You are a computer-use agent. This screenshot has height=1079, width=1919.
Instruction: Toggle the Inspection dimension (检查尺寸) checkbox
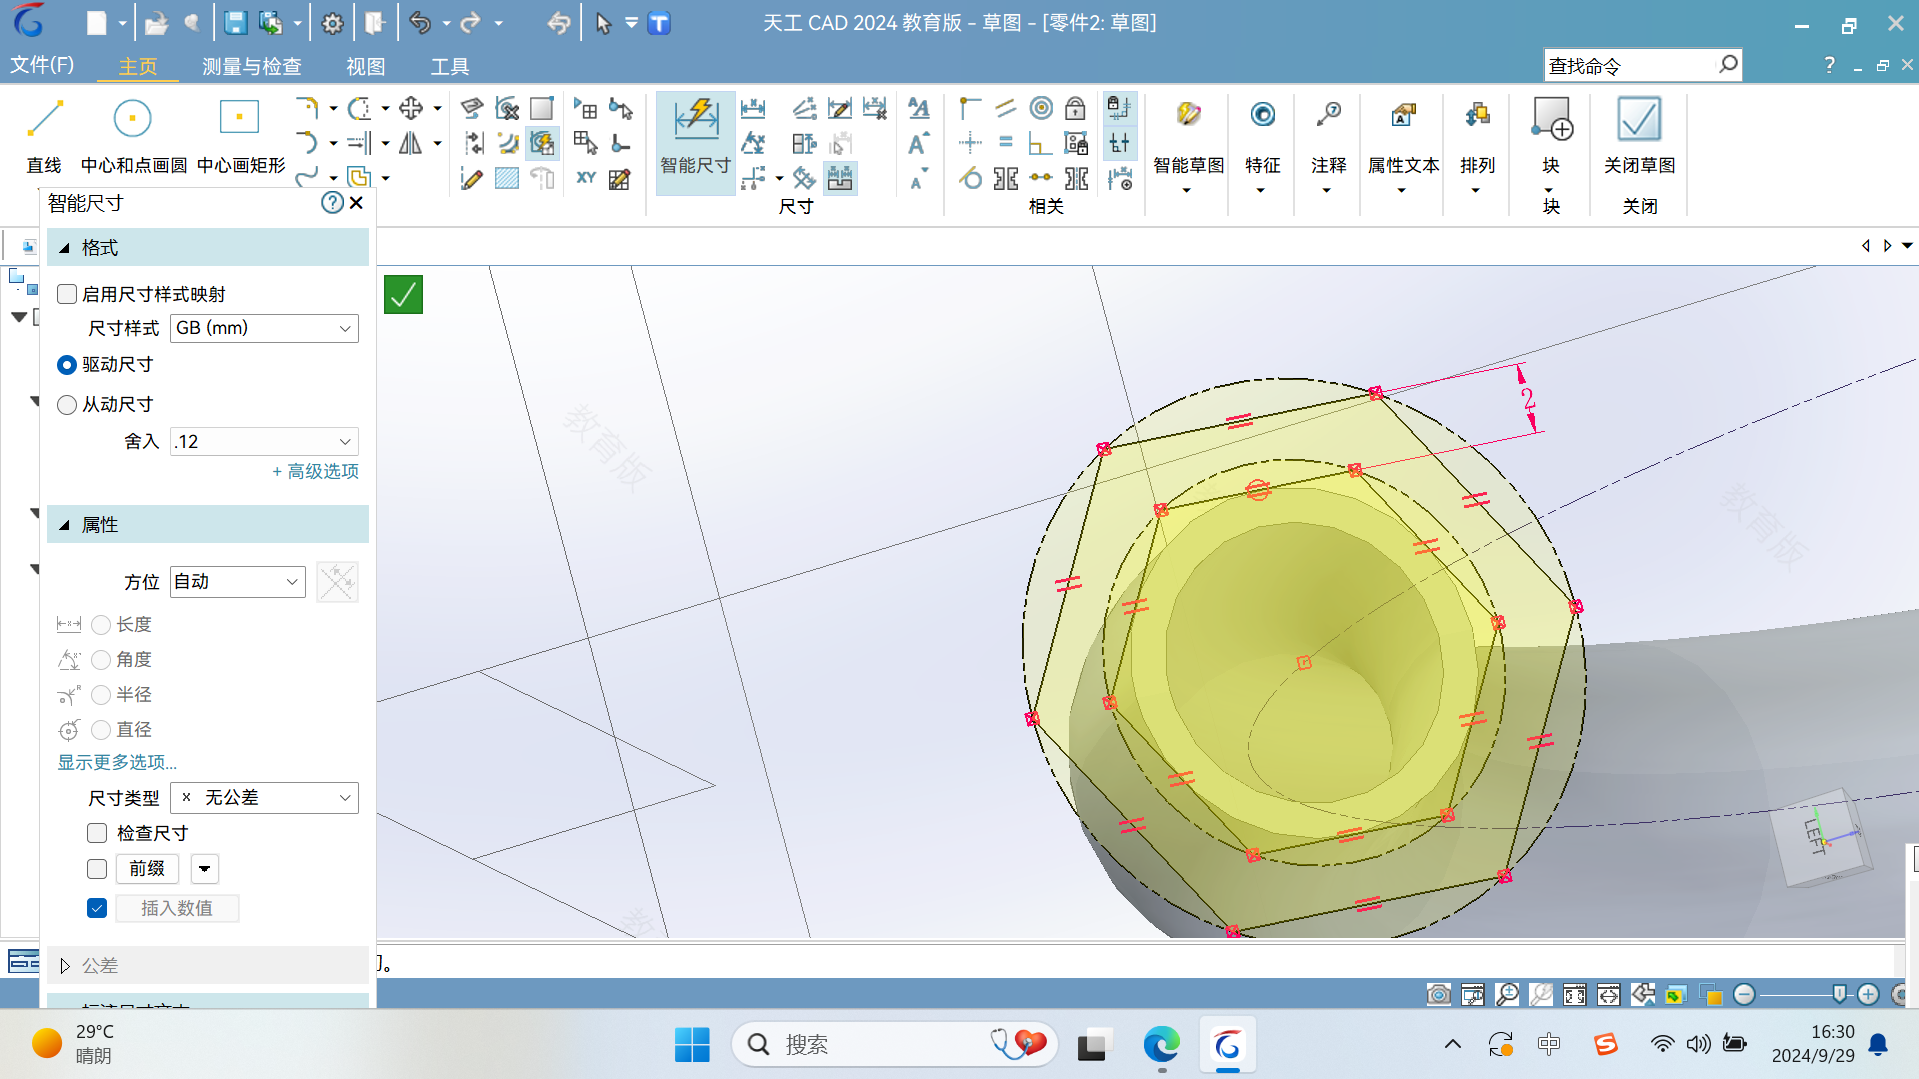[x=97, y=833]
